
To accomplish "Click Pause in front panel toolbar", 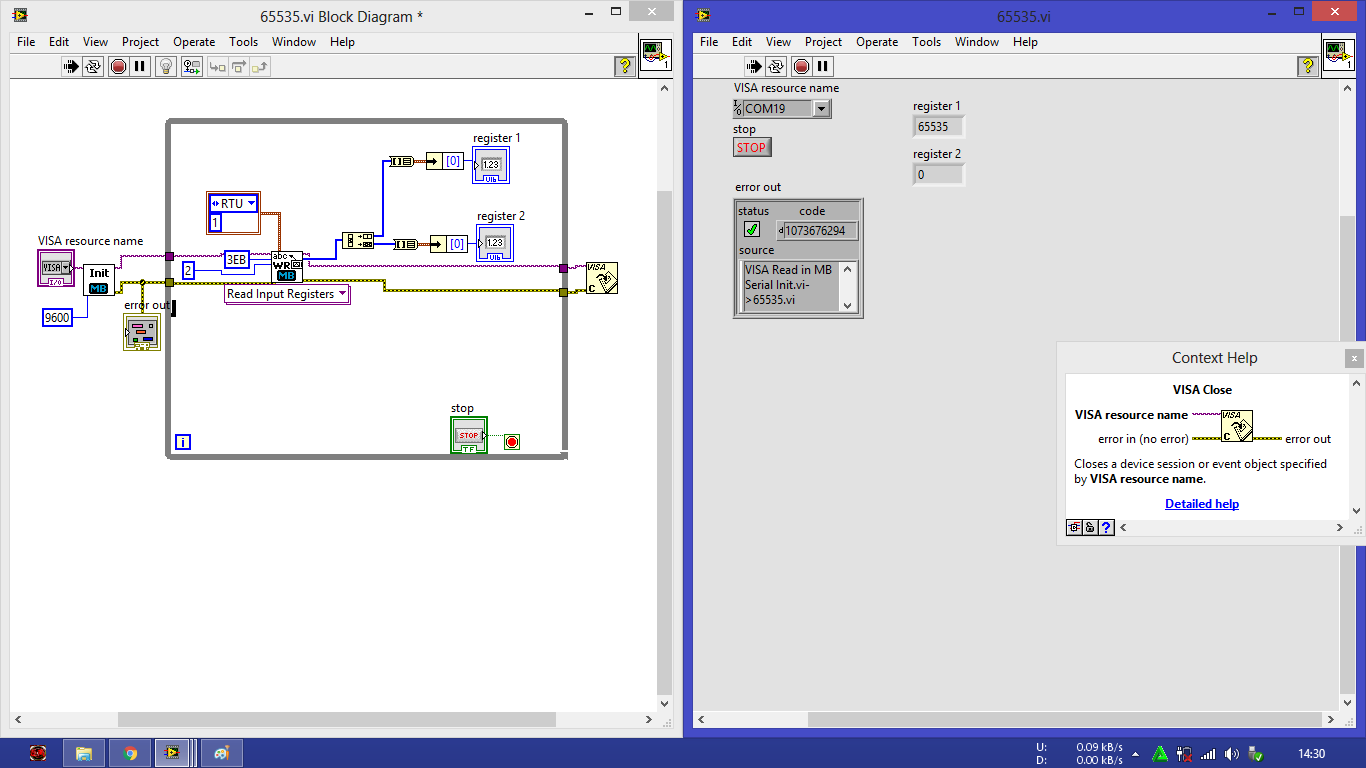I will point(823,67).
